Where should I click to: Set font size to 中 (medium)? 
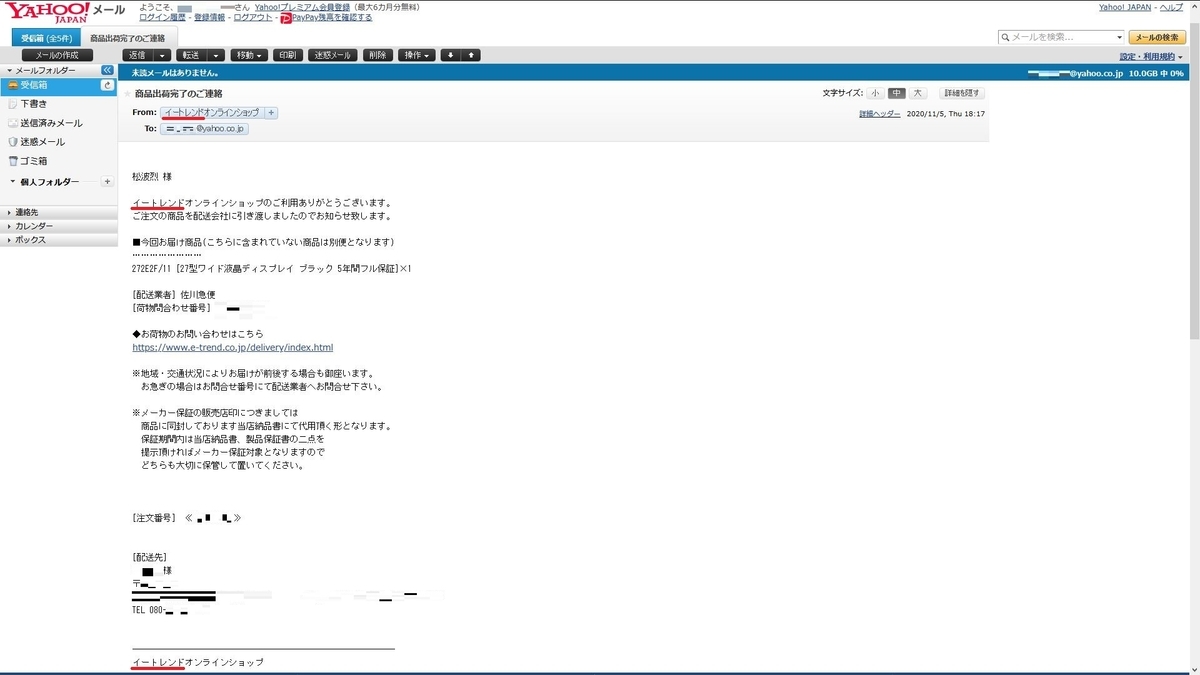[x=896, y=93]
